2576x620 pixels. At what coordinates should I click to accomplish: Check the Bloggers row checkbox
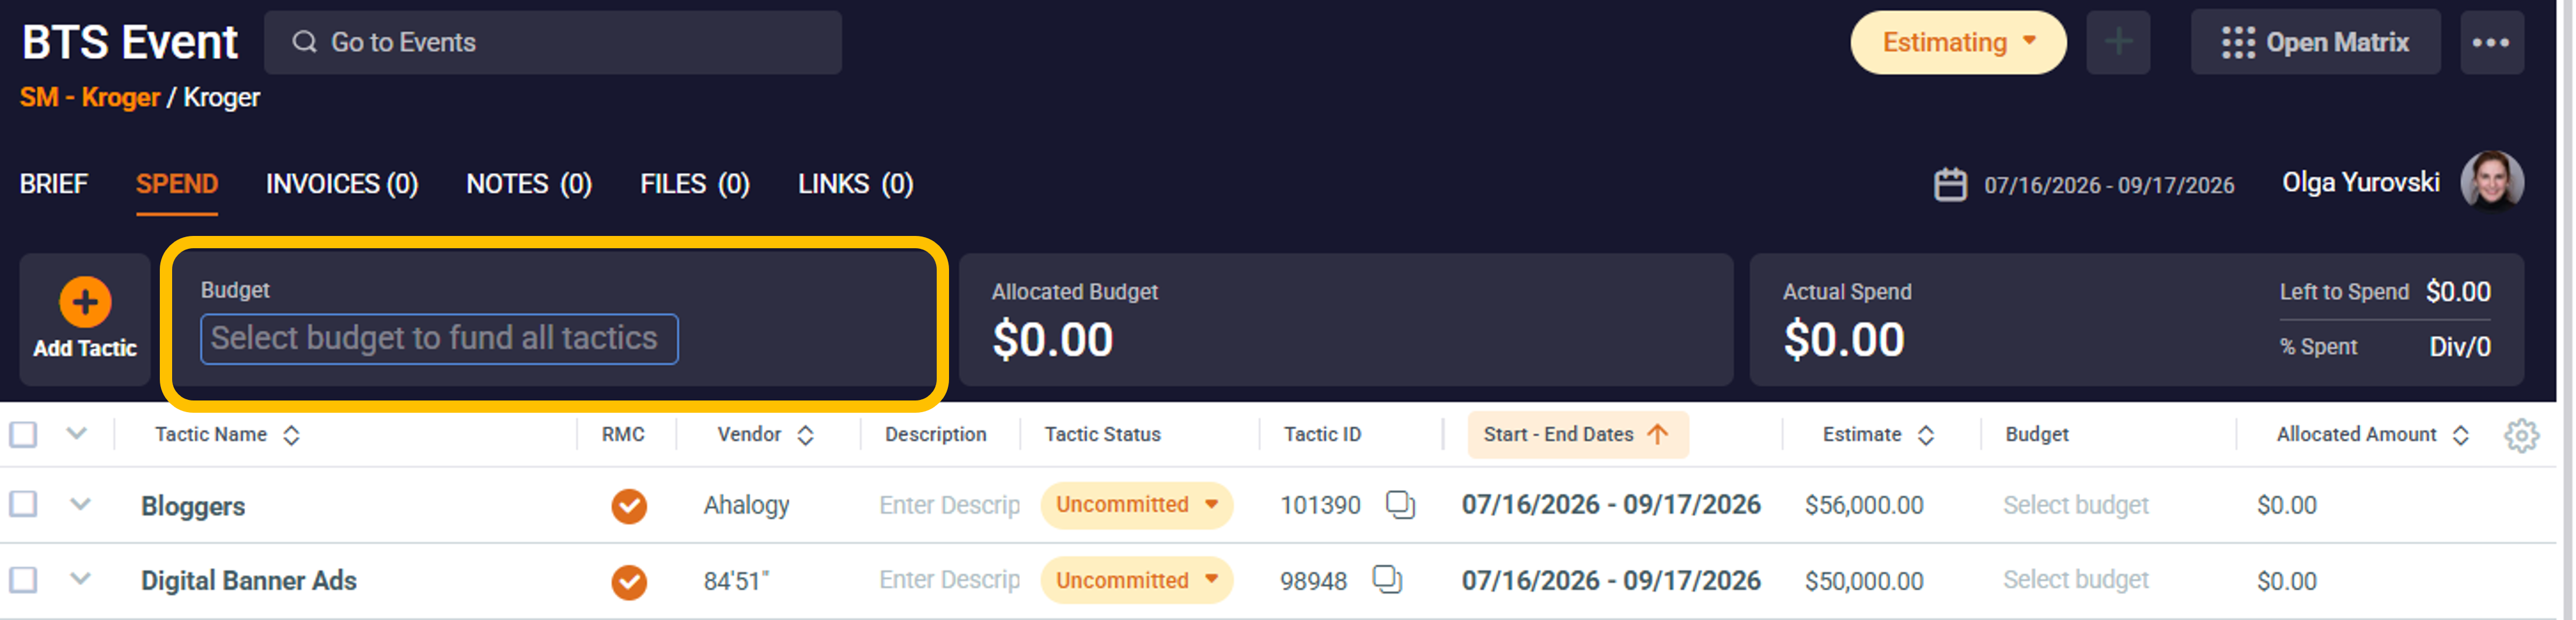tap(23, 505)
